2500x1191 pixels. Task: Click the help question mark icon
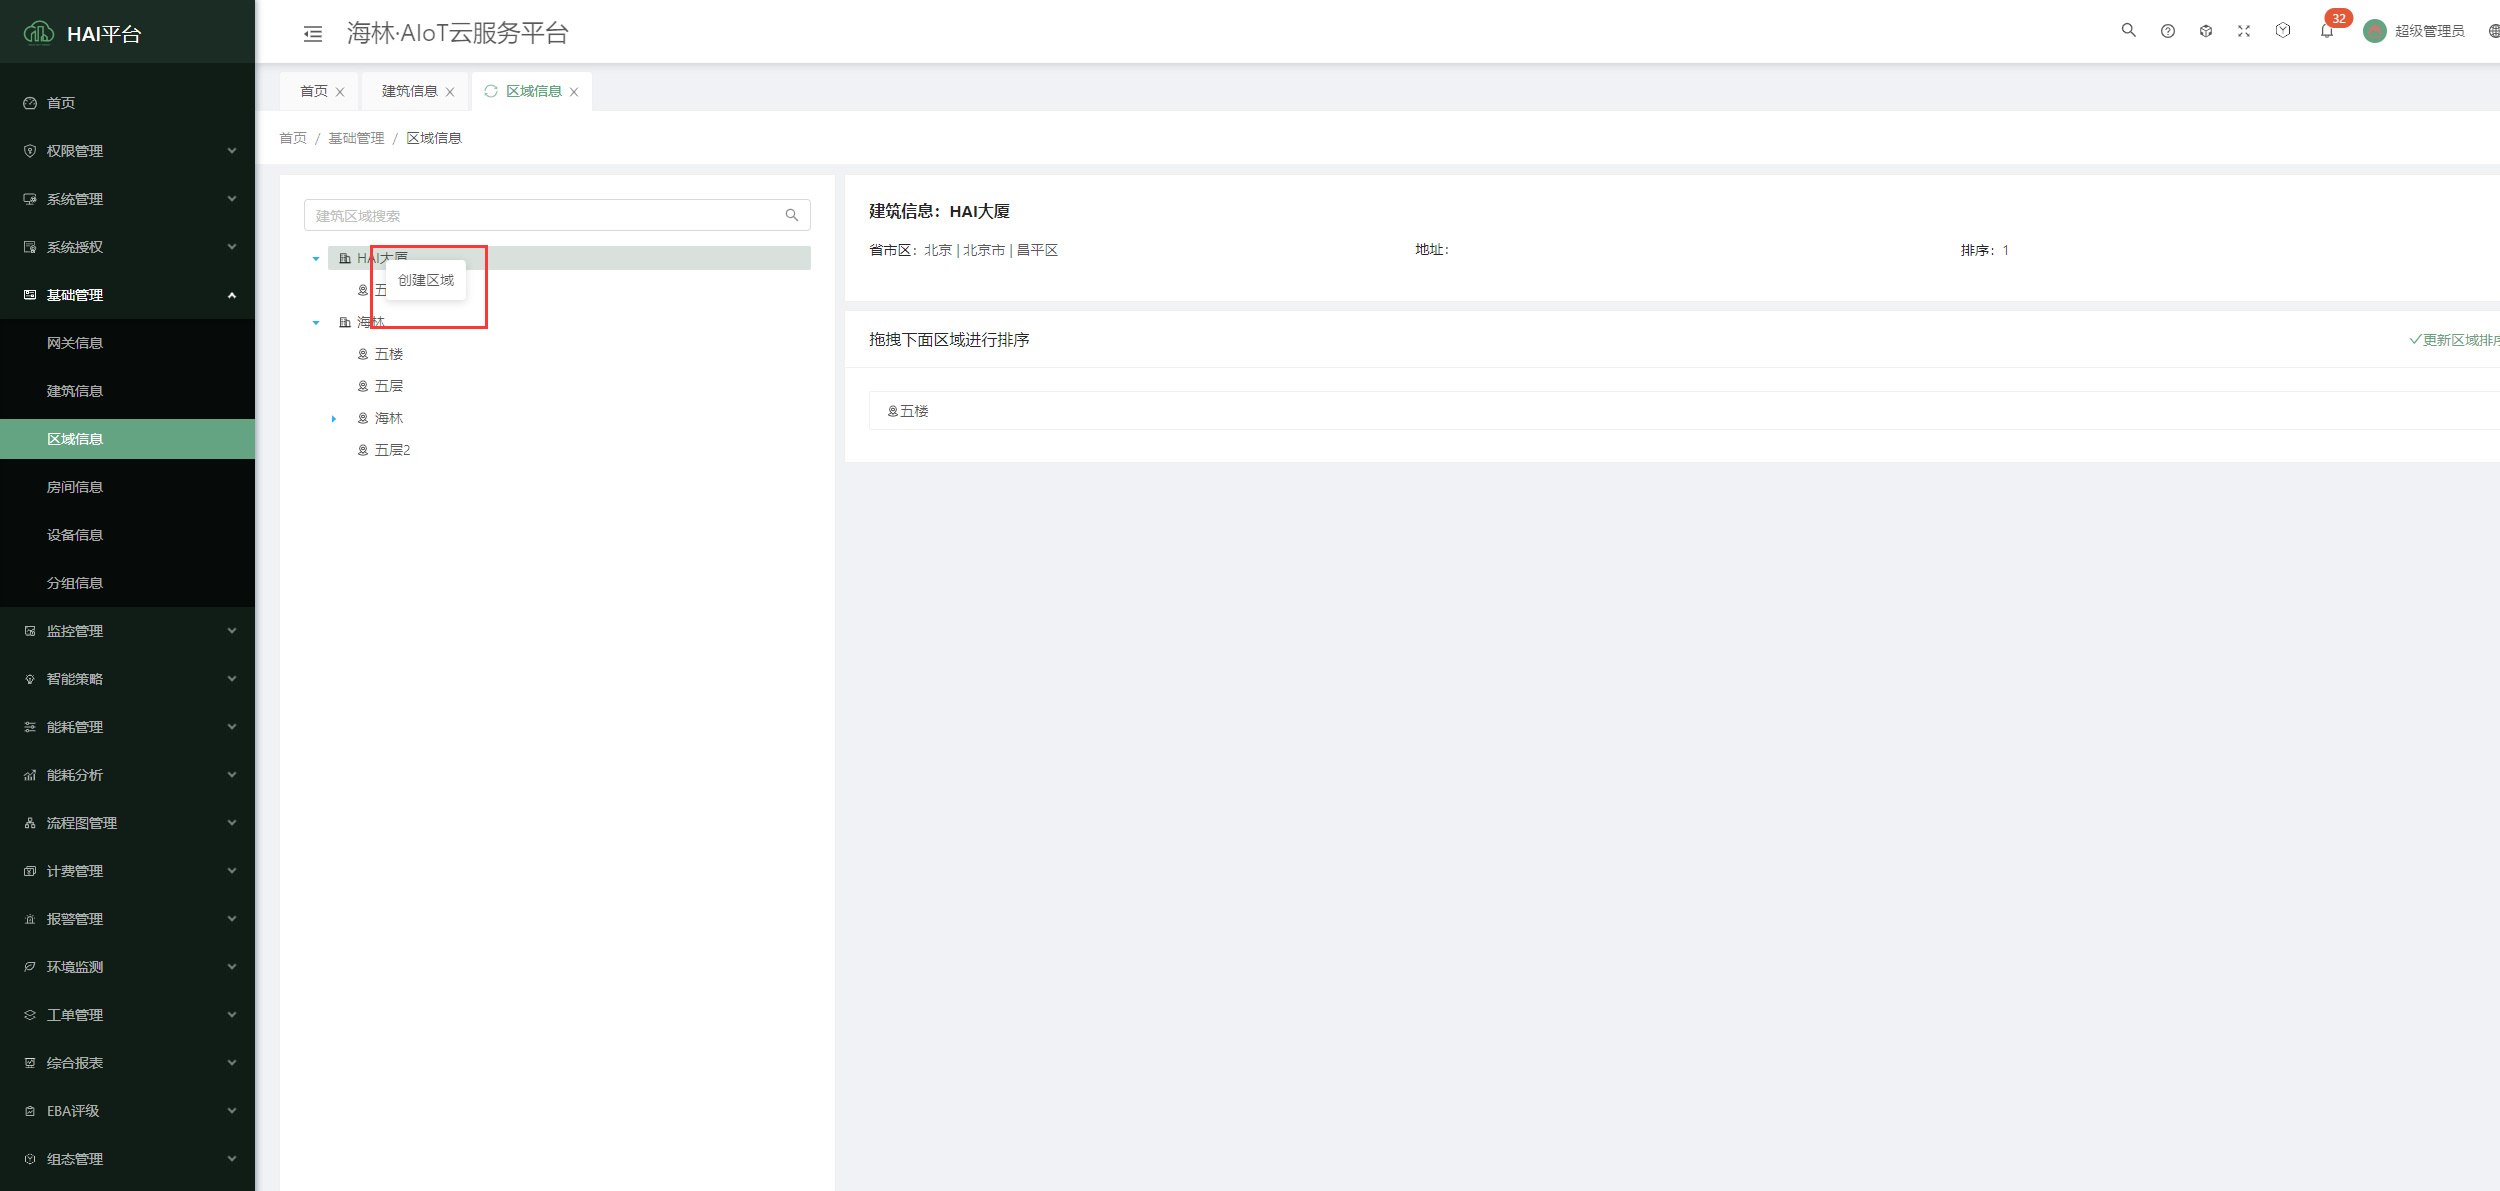pos(2167,31)
